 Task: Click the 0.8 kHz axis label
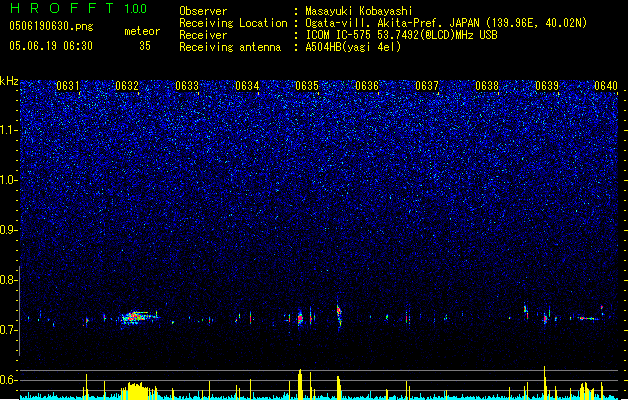coord(9,280)
